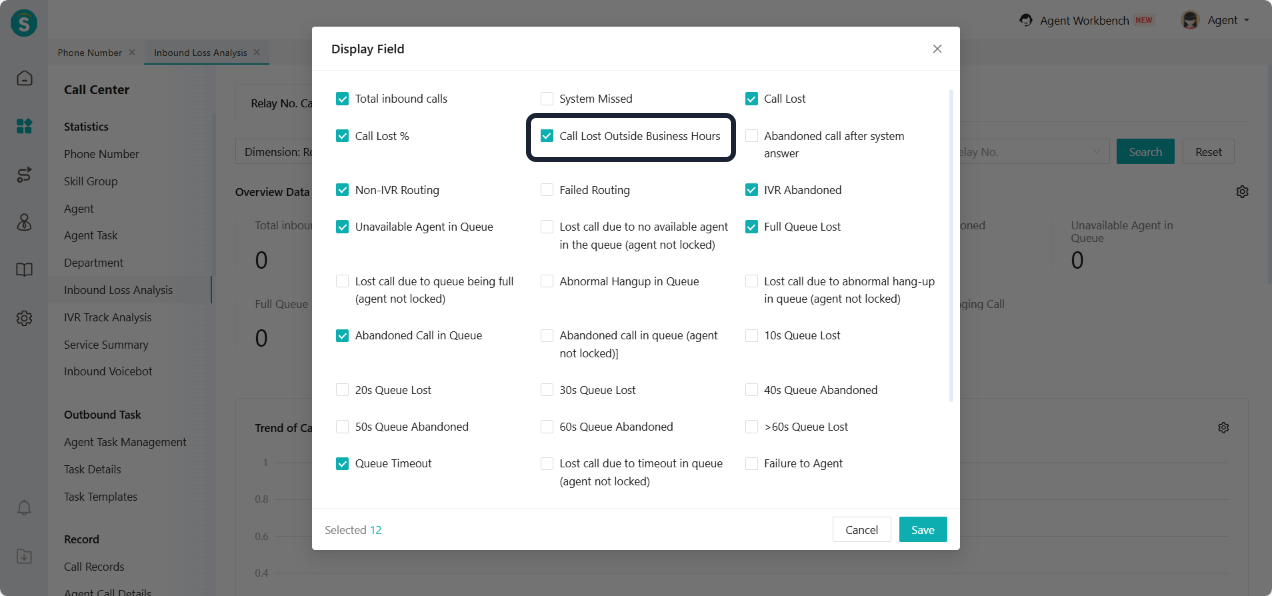Switch to the Phone Number tab
Viewport: 1272px width, 596px height.
[x=90, y=53]
